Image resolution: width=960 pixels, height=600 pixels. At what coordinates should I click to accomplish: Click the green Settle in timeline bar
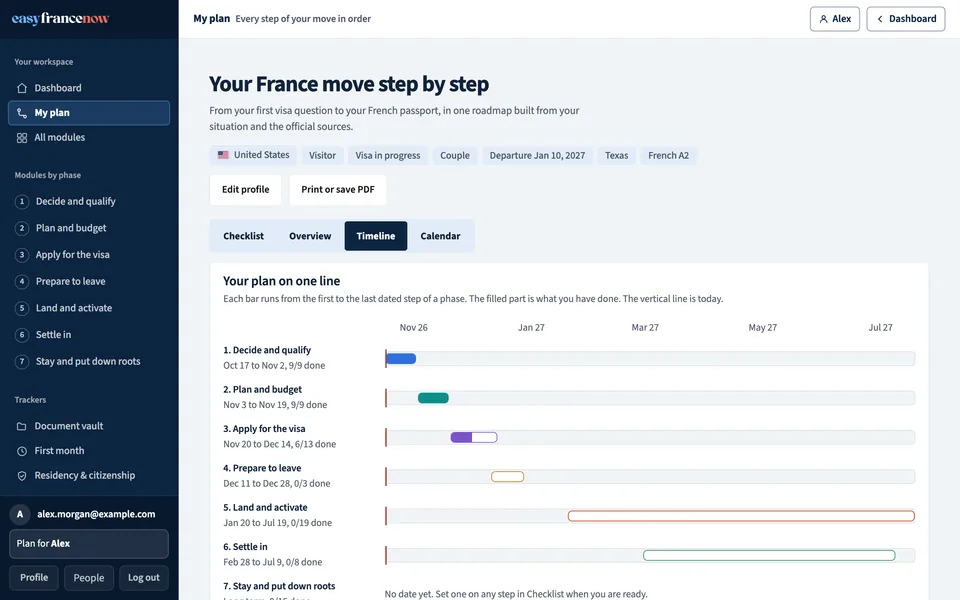click(x=769, y=555)
